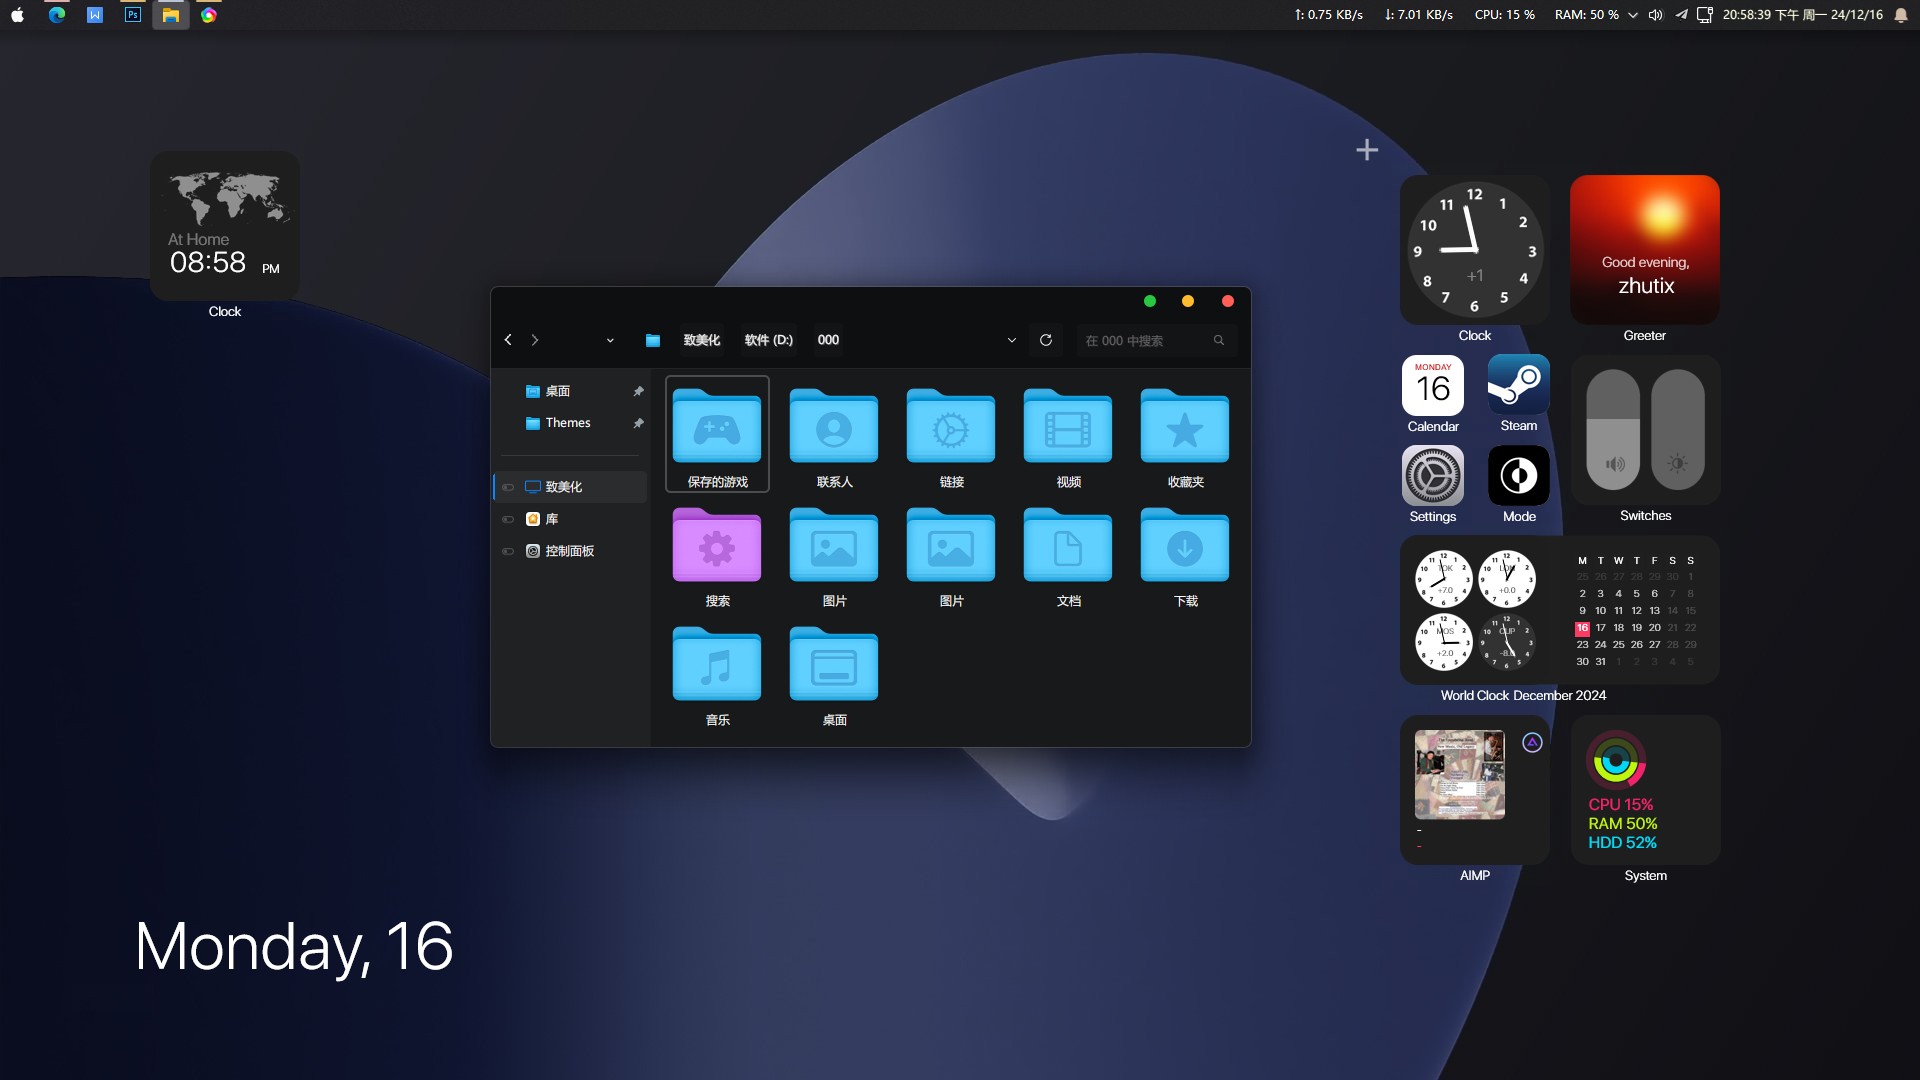Click the 软件 (D:) breadcrumb segment
This screenshot has height=1080, width=1920.
click(768, 340)
